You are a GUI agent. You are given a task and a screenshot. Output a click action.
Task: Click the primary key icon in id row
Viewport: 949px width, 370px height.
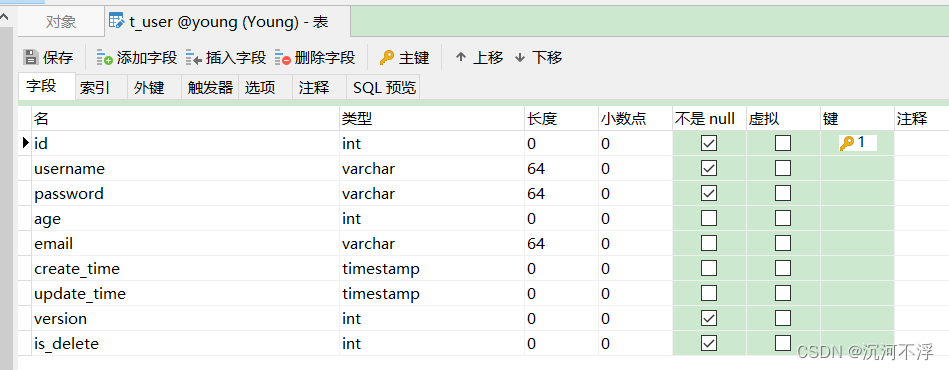[x=847, y=144]
